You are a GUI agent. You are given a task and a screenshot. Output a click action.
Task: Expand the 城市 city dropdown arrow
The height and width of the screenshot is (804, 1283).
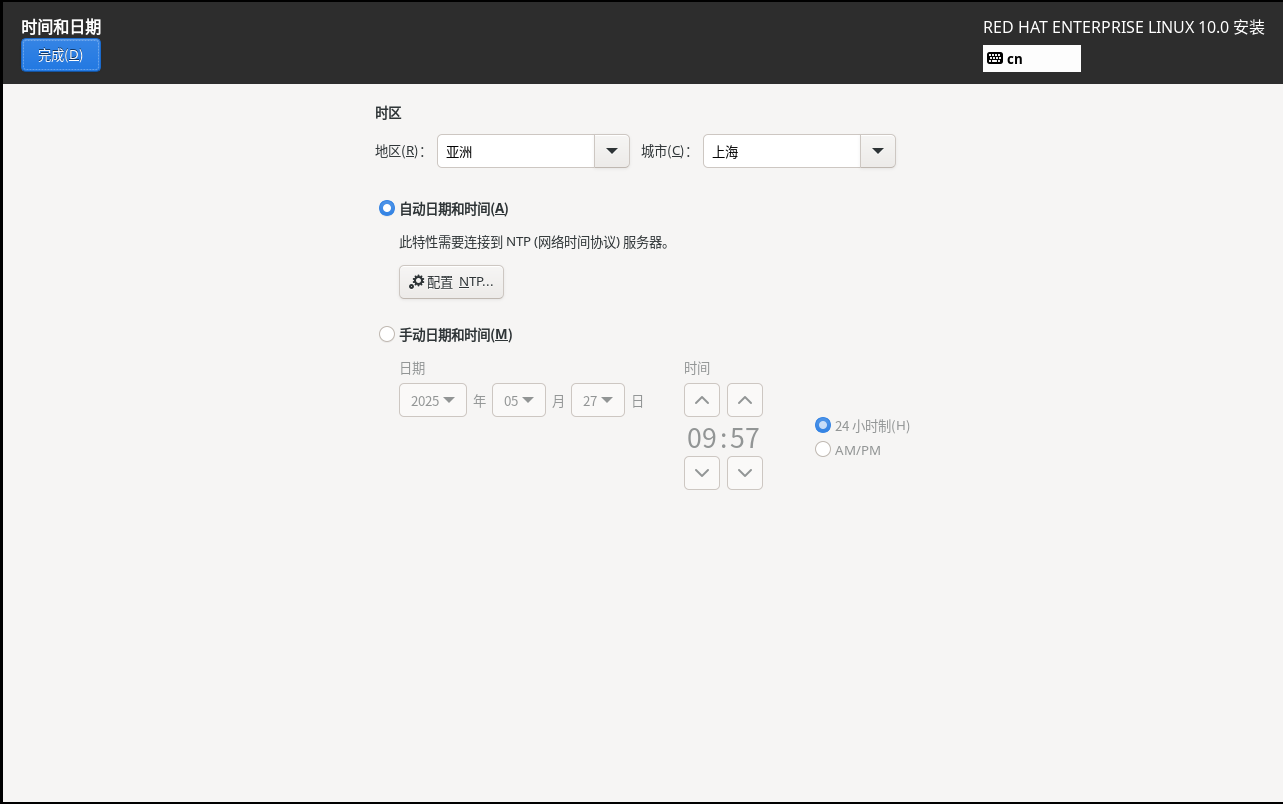point(878,151)
